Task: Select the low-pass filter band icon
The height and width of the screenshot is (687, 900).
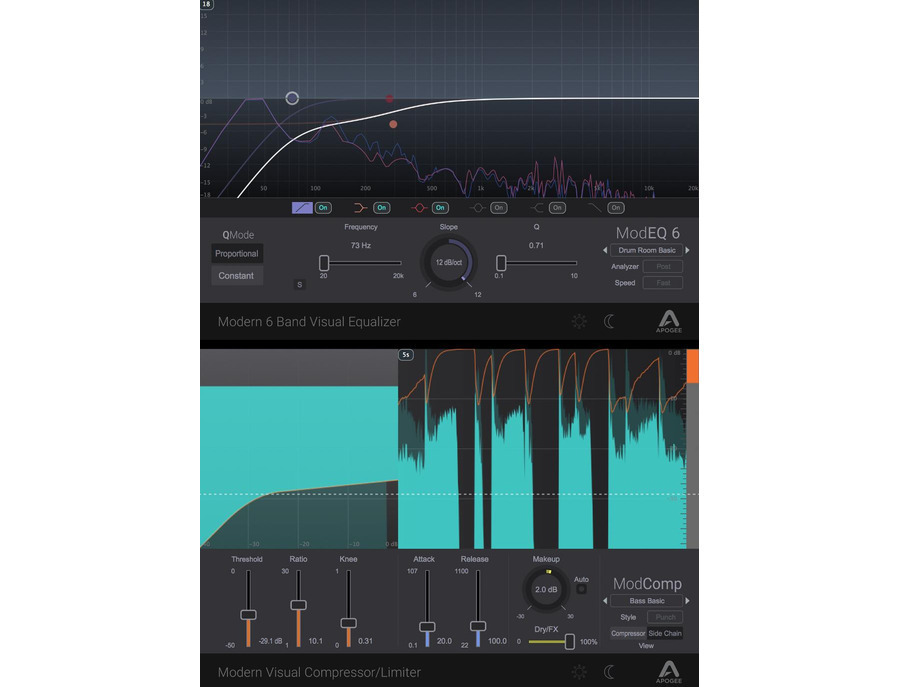Action: tap(594, 208)
